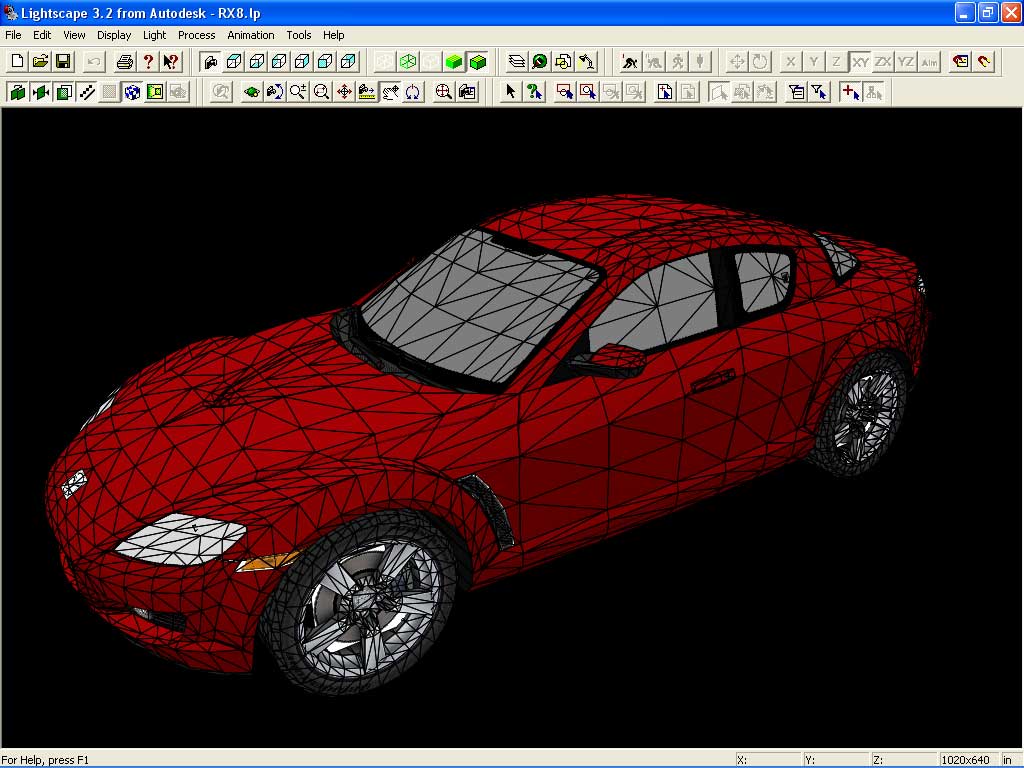Open the Animation menu
This screenshot has height=768, width=1024.
(250, 35)
